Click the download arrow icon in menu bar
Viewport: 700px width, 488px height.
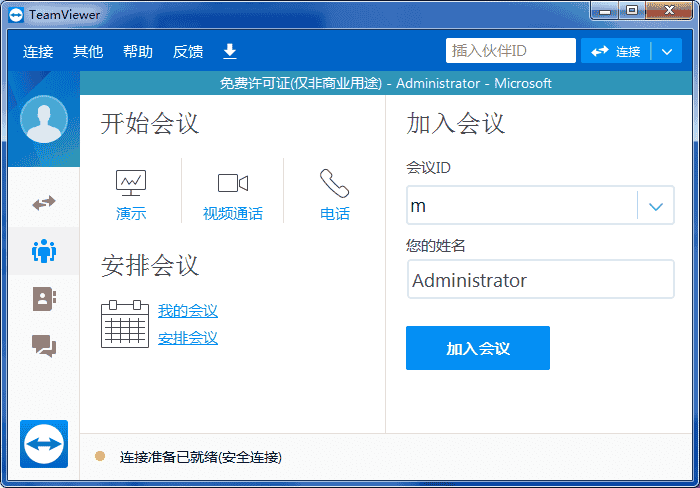(x=229, y=51)
